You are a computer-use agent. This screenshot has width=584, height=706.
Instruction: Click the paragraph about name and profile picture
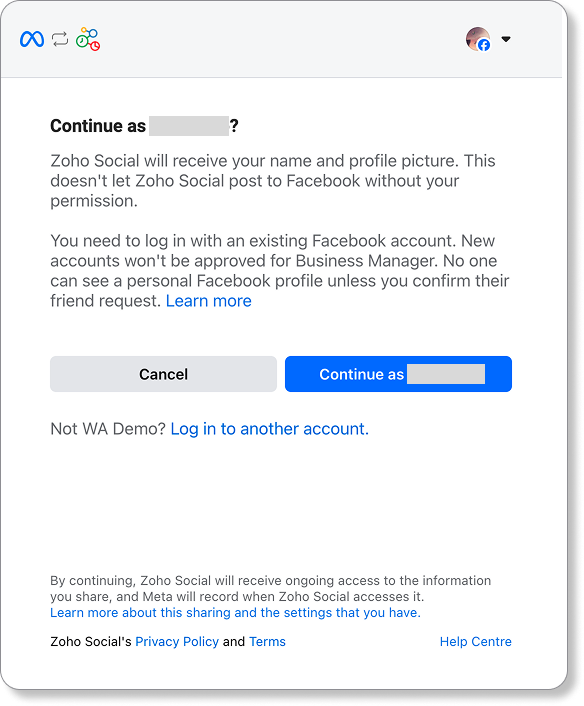point(273,181)
